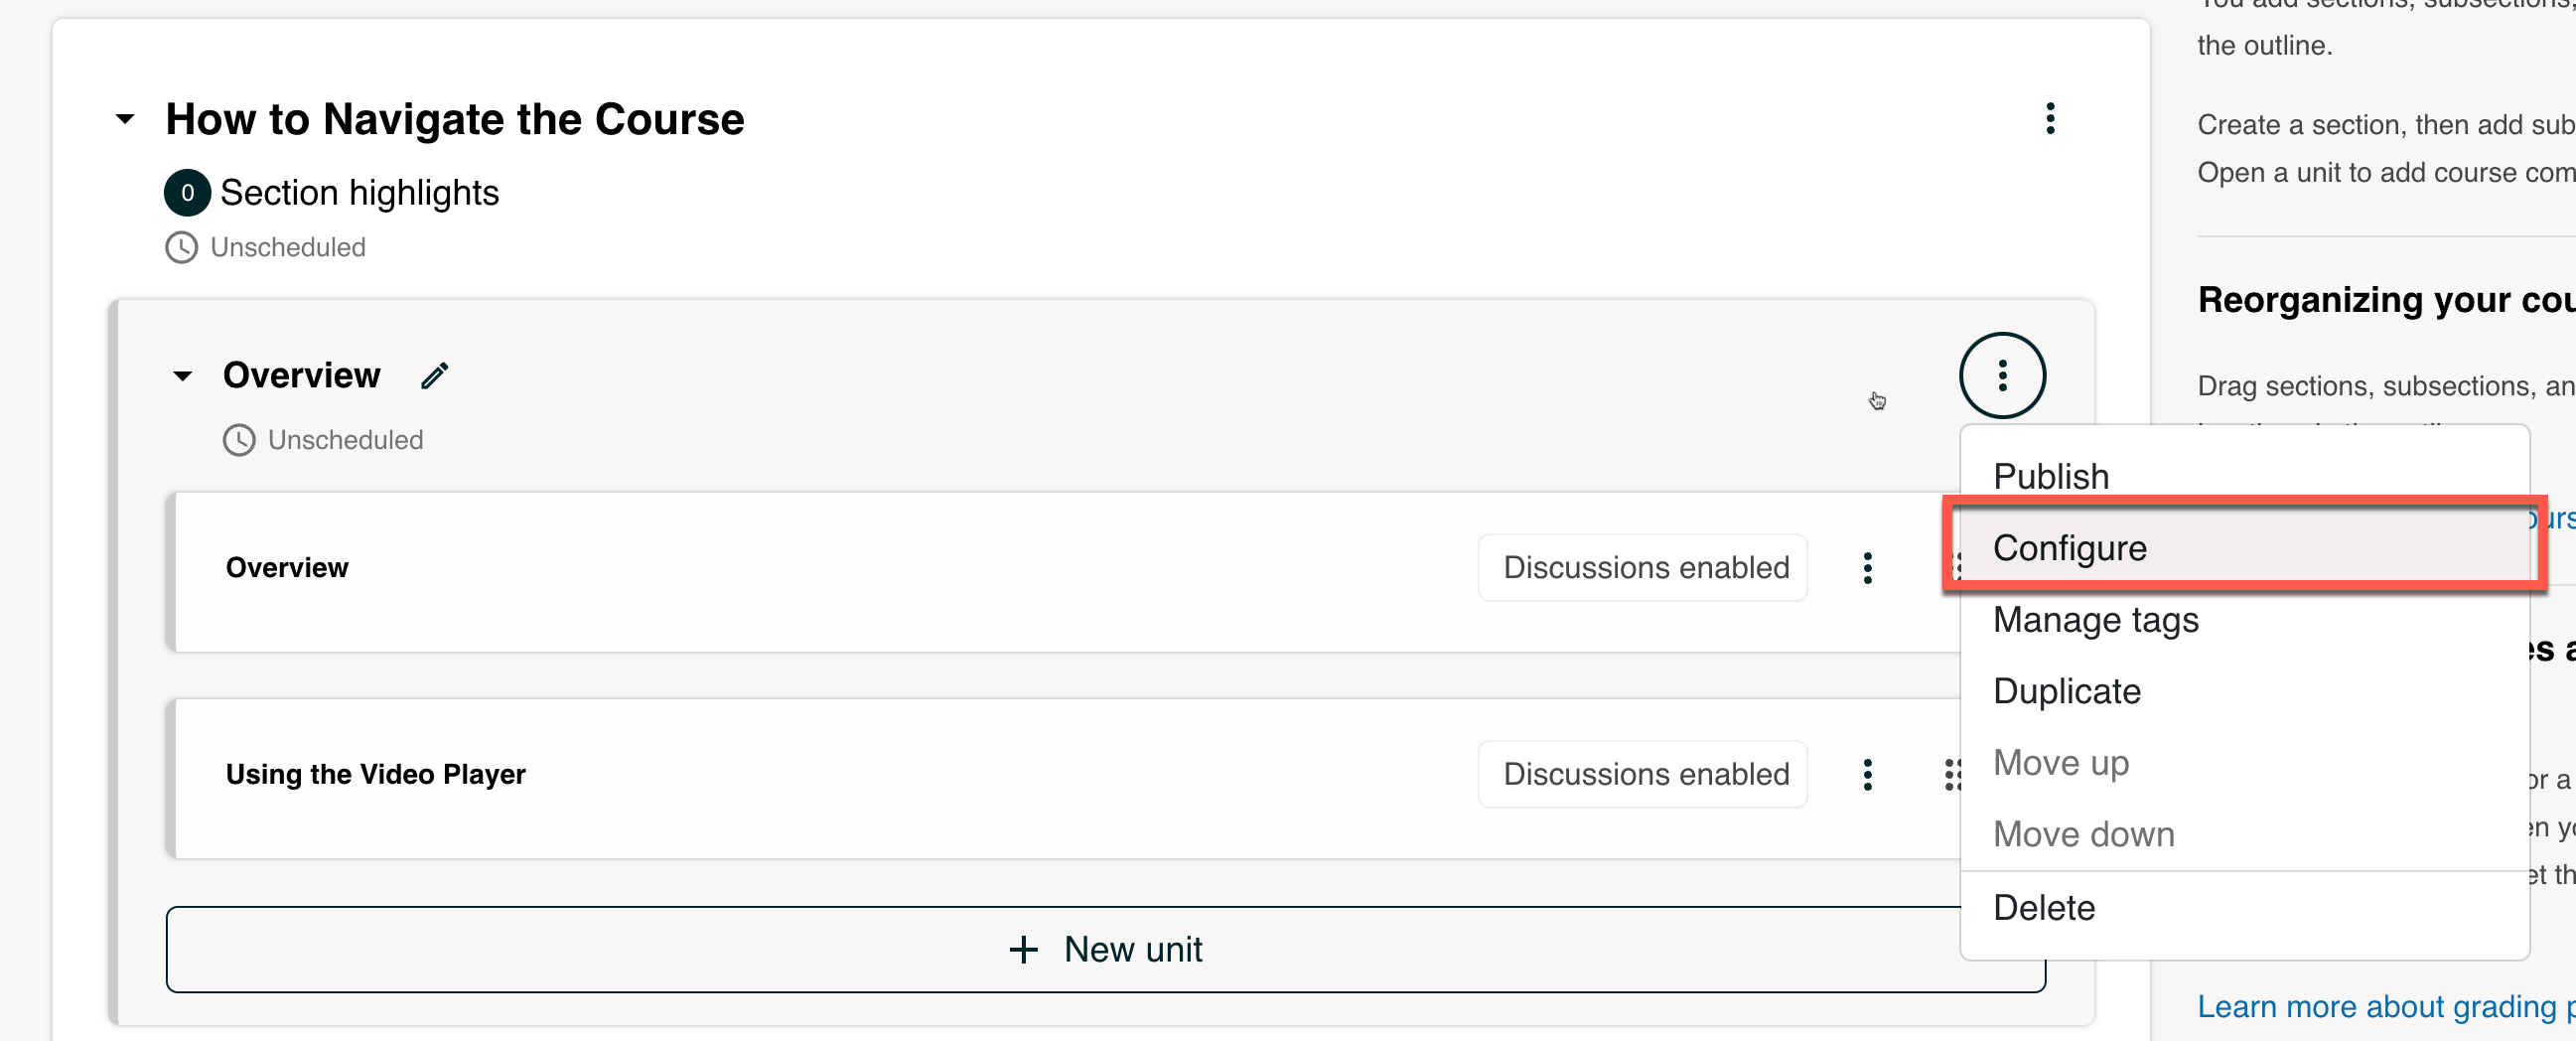This screenshot has height=1041, width=2576.
Task: Choose Manage tags in the menu
Action: [x=2095, y=619]
